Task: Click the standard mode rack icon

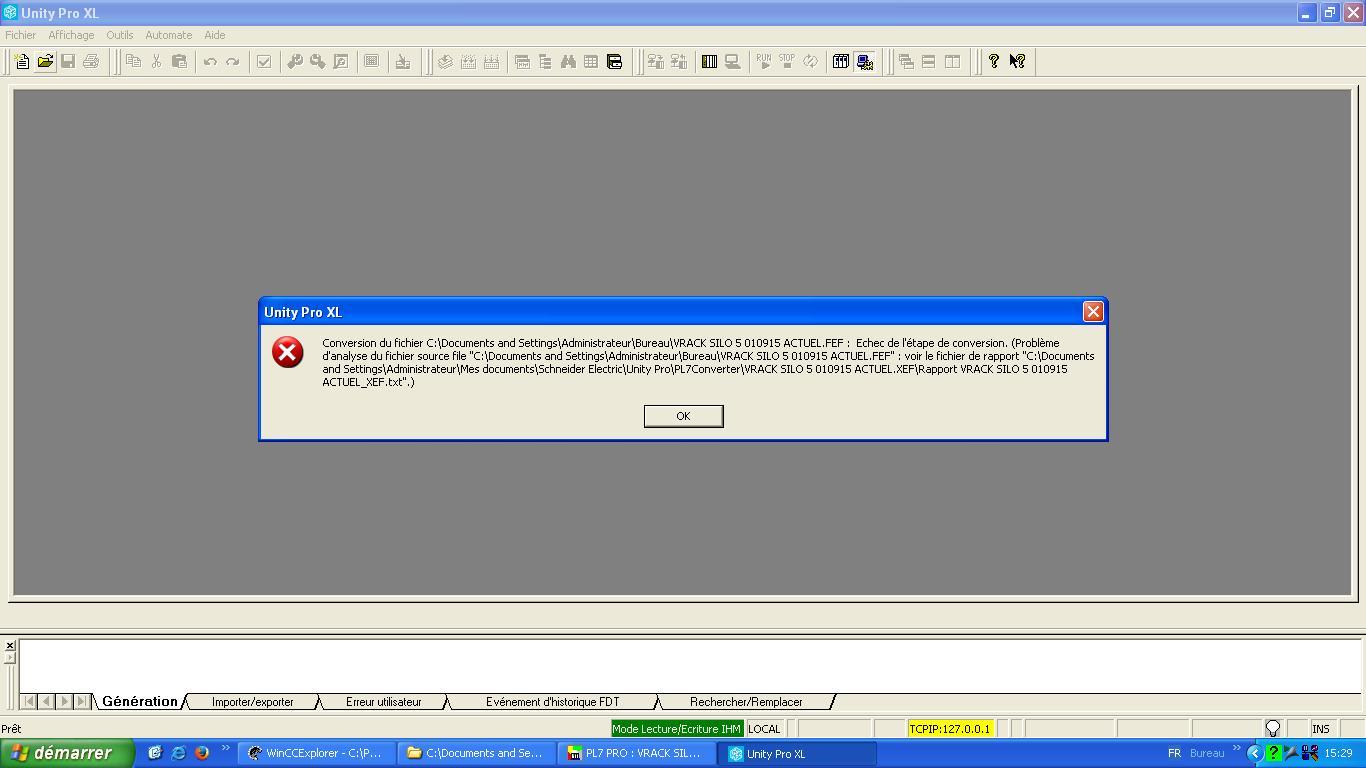Action: click(x=840, y=62)
